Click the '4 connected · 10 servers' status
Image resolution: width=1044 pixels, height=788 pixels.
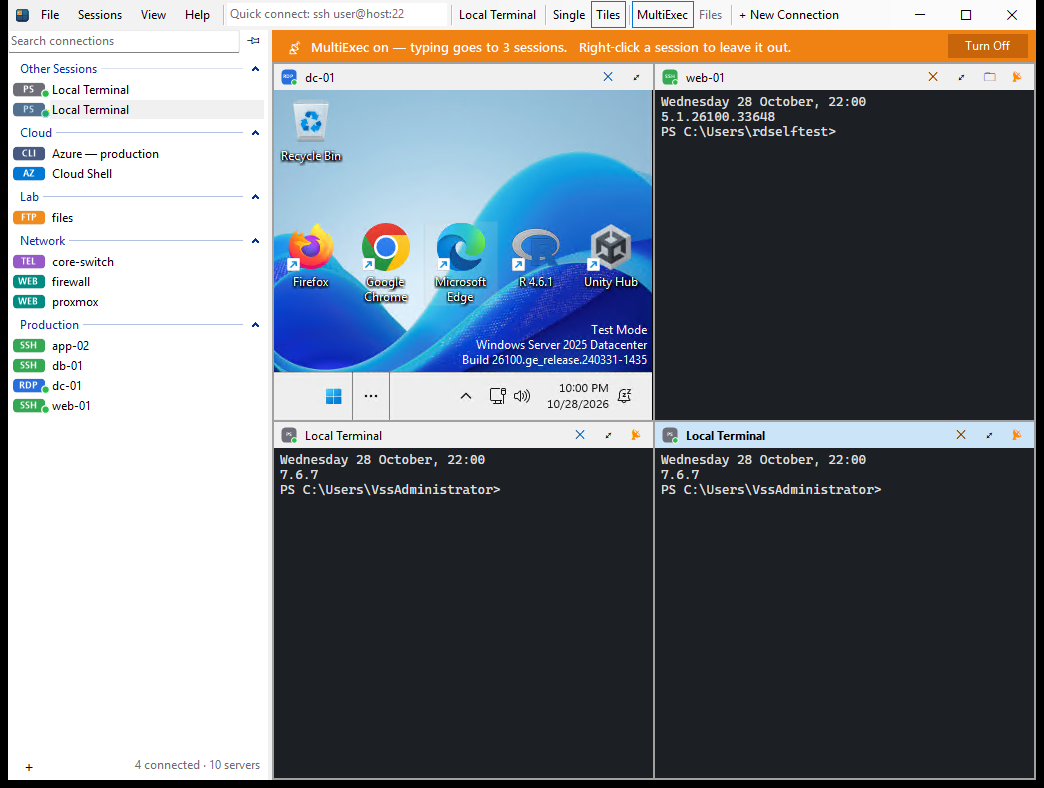[197, 765]
